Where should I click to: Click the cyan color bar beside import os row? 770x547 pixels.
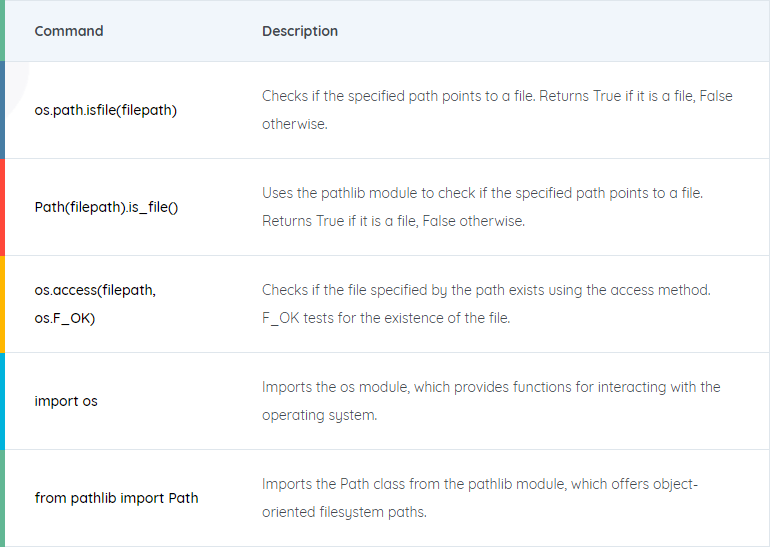tap(2, 401)
